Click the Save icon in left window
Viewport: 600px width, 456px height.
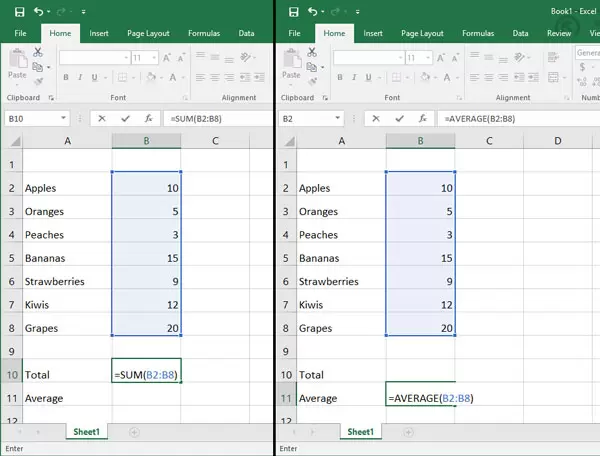point(17,12)
